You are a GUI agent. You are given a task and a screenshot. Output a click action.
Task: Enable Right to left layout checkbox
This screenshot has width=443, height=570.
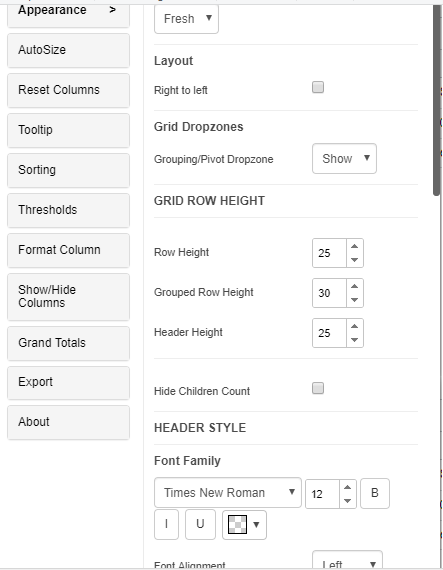(318, 87)
